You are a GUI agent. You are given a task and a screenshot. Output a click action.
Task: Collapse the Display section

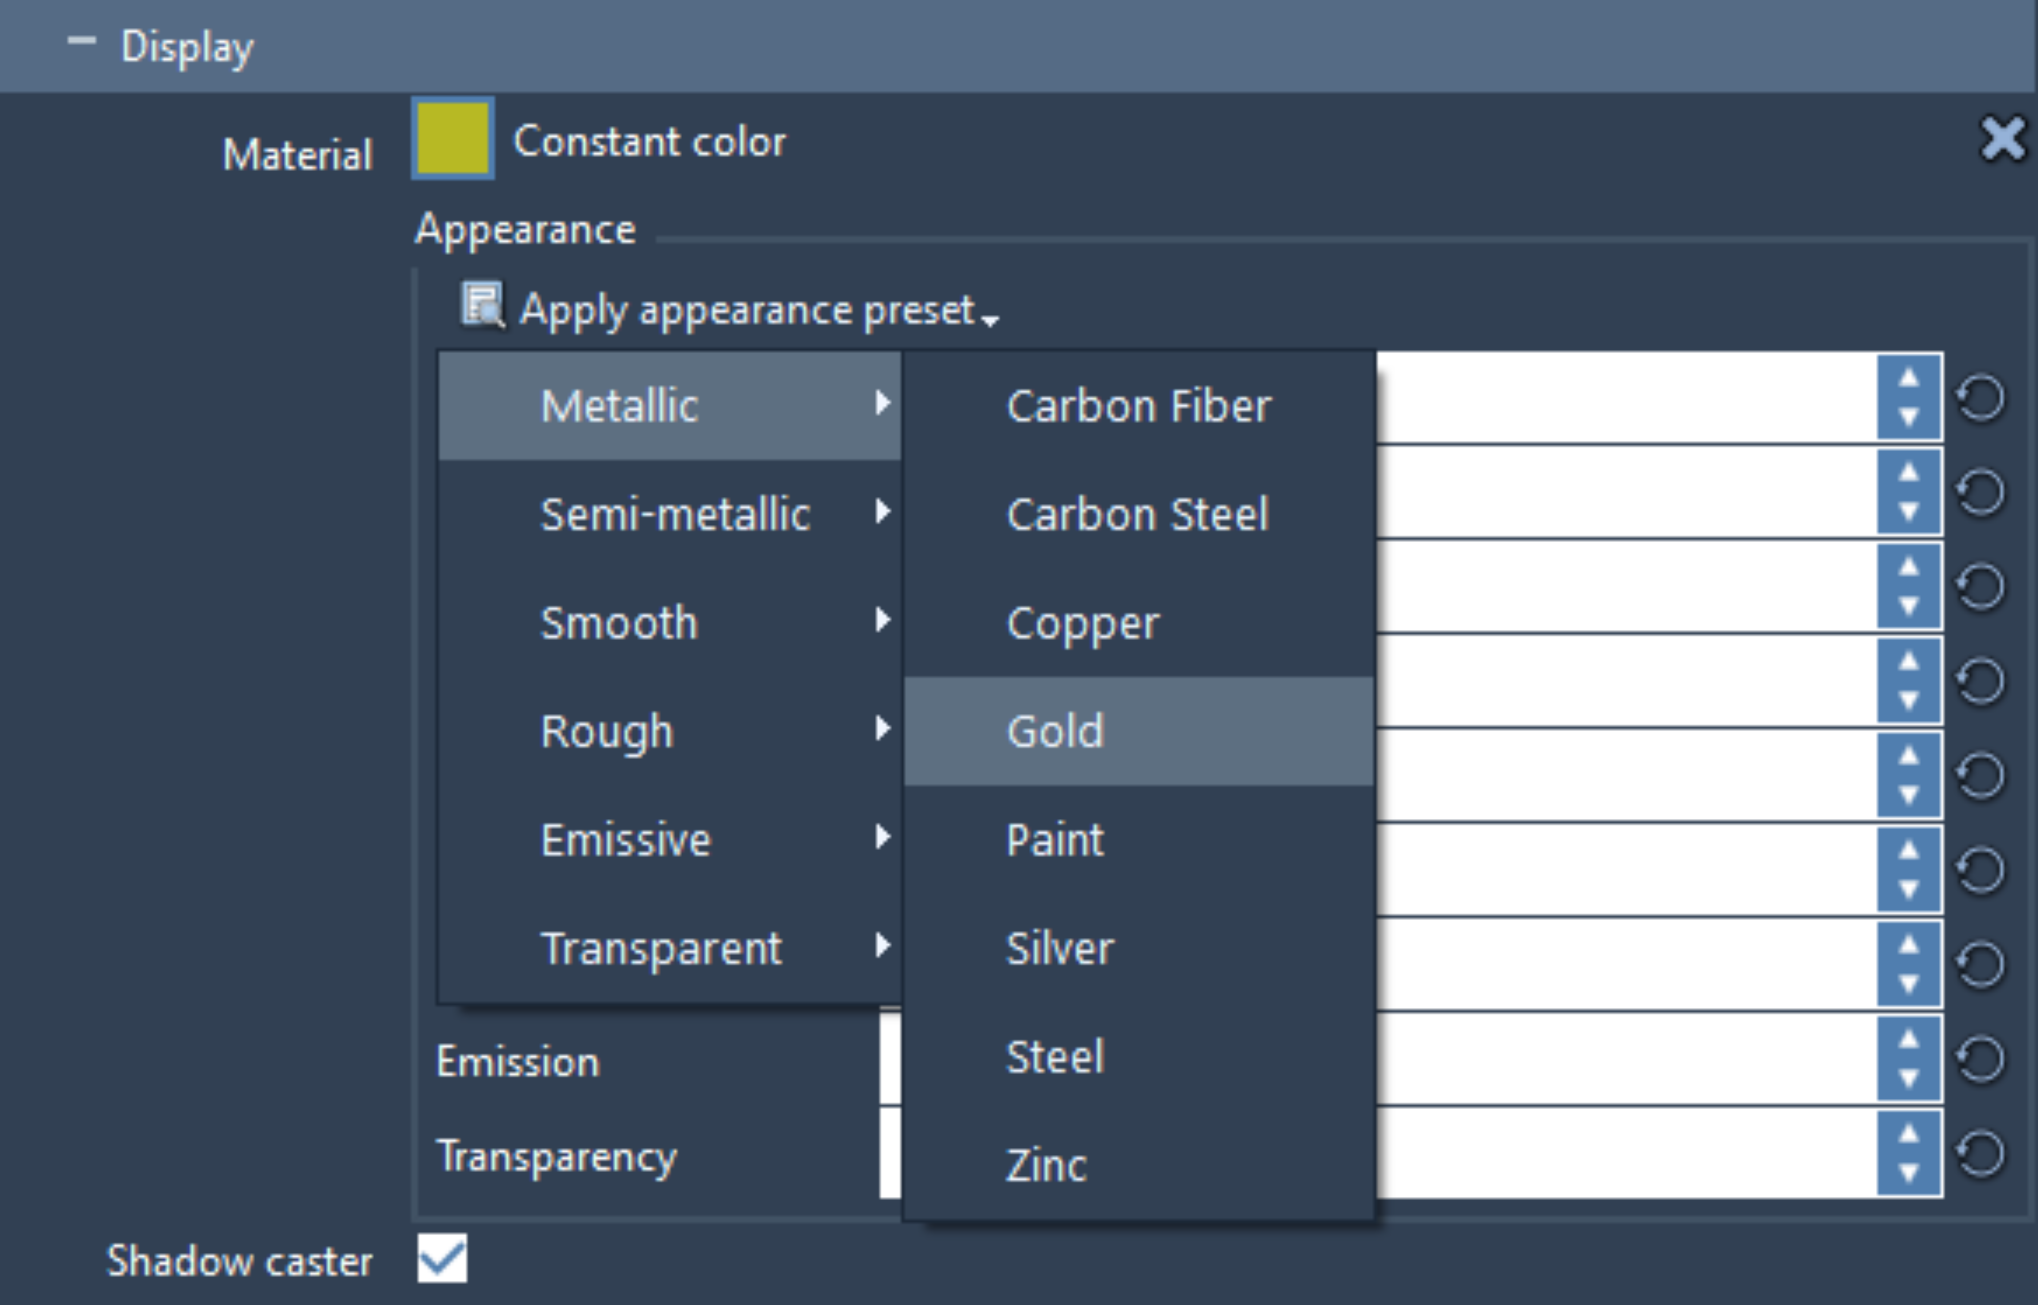click(83, 42)
